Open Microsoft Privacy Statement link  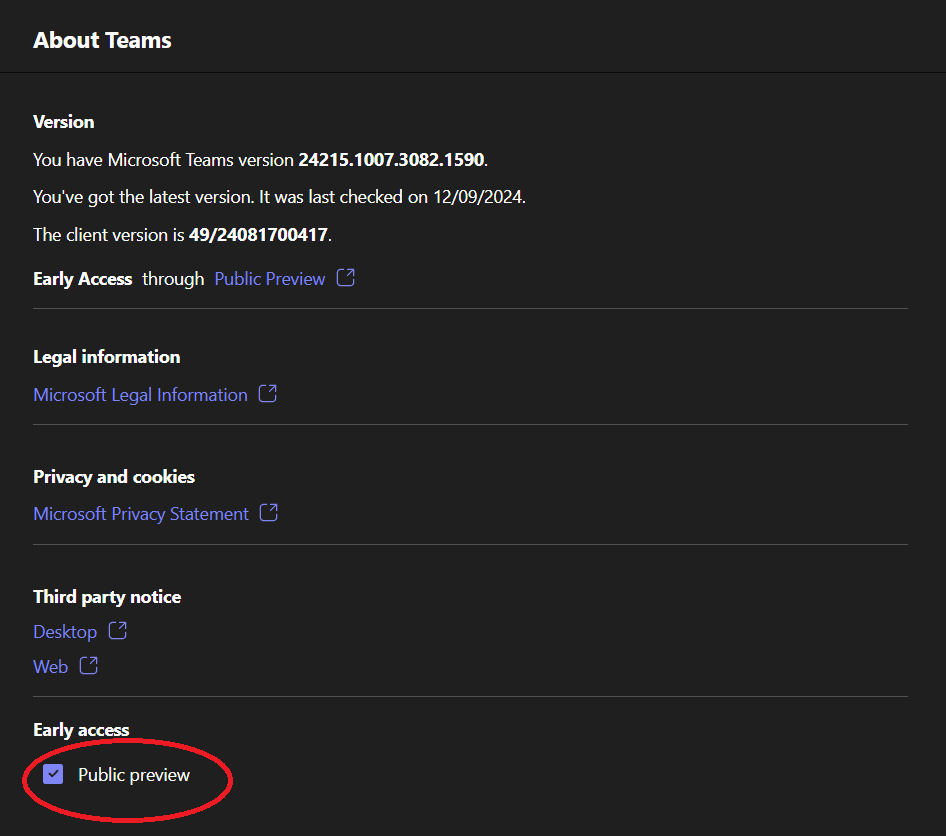(141, 513)
